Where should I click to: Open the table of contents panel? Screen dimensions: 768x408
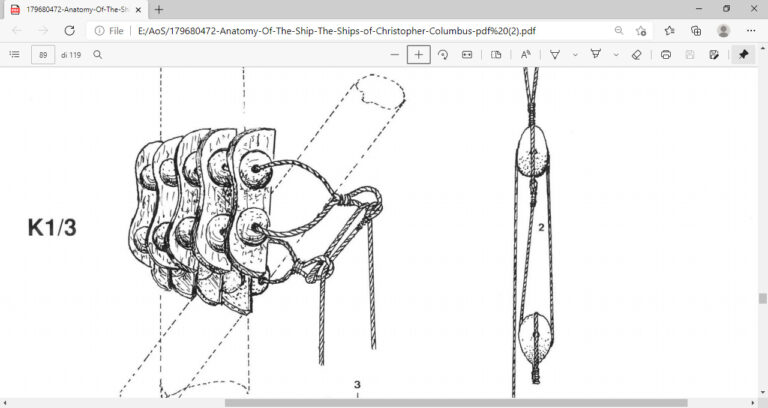(x=14, y=54)
